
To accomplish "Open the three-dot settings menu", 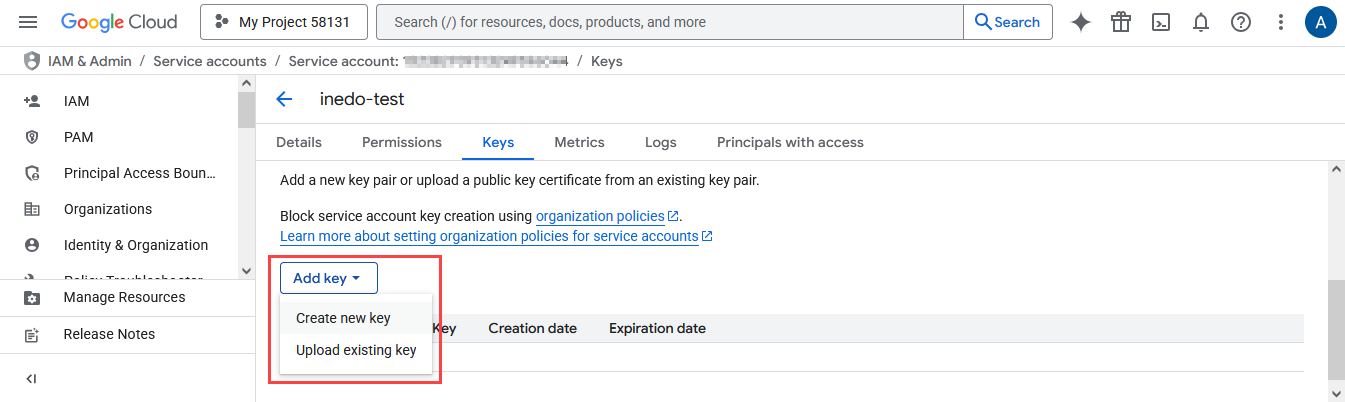I will 1281,22.
